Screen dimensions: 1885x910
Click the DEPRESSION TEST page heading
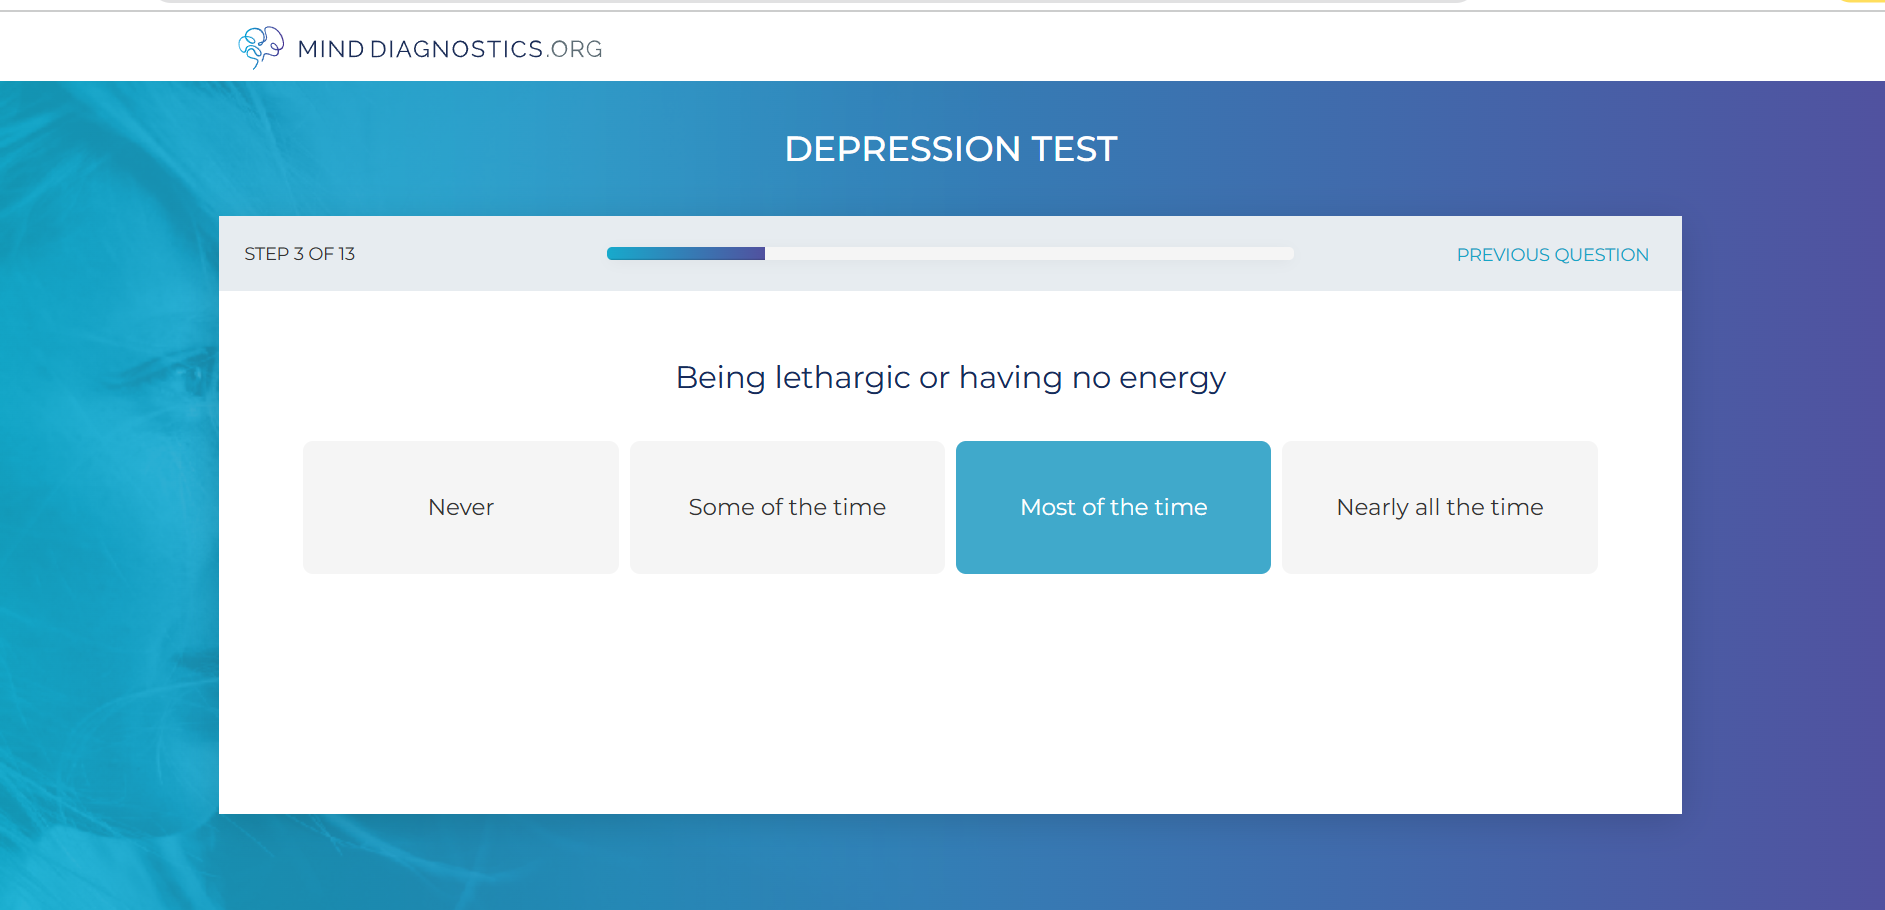[x=950, y=149]
